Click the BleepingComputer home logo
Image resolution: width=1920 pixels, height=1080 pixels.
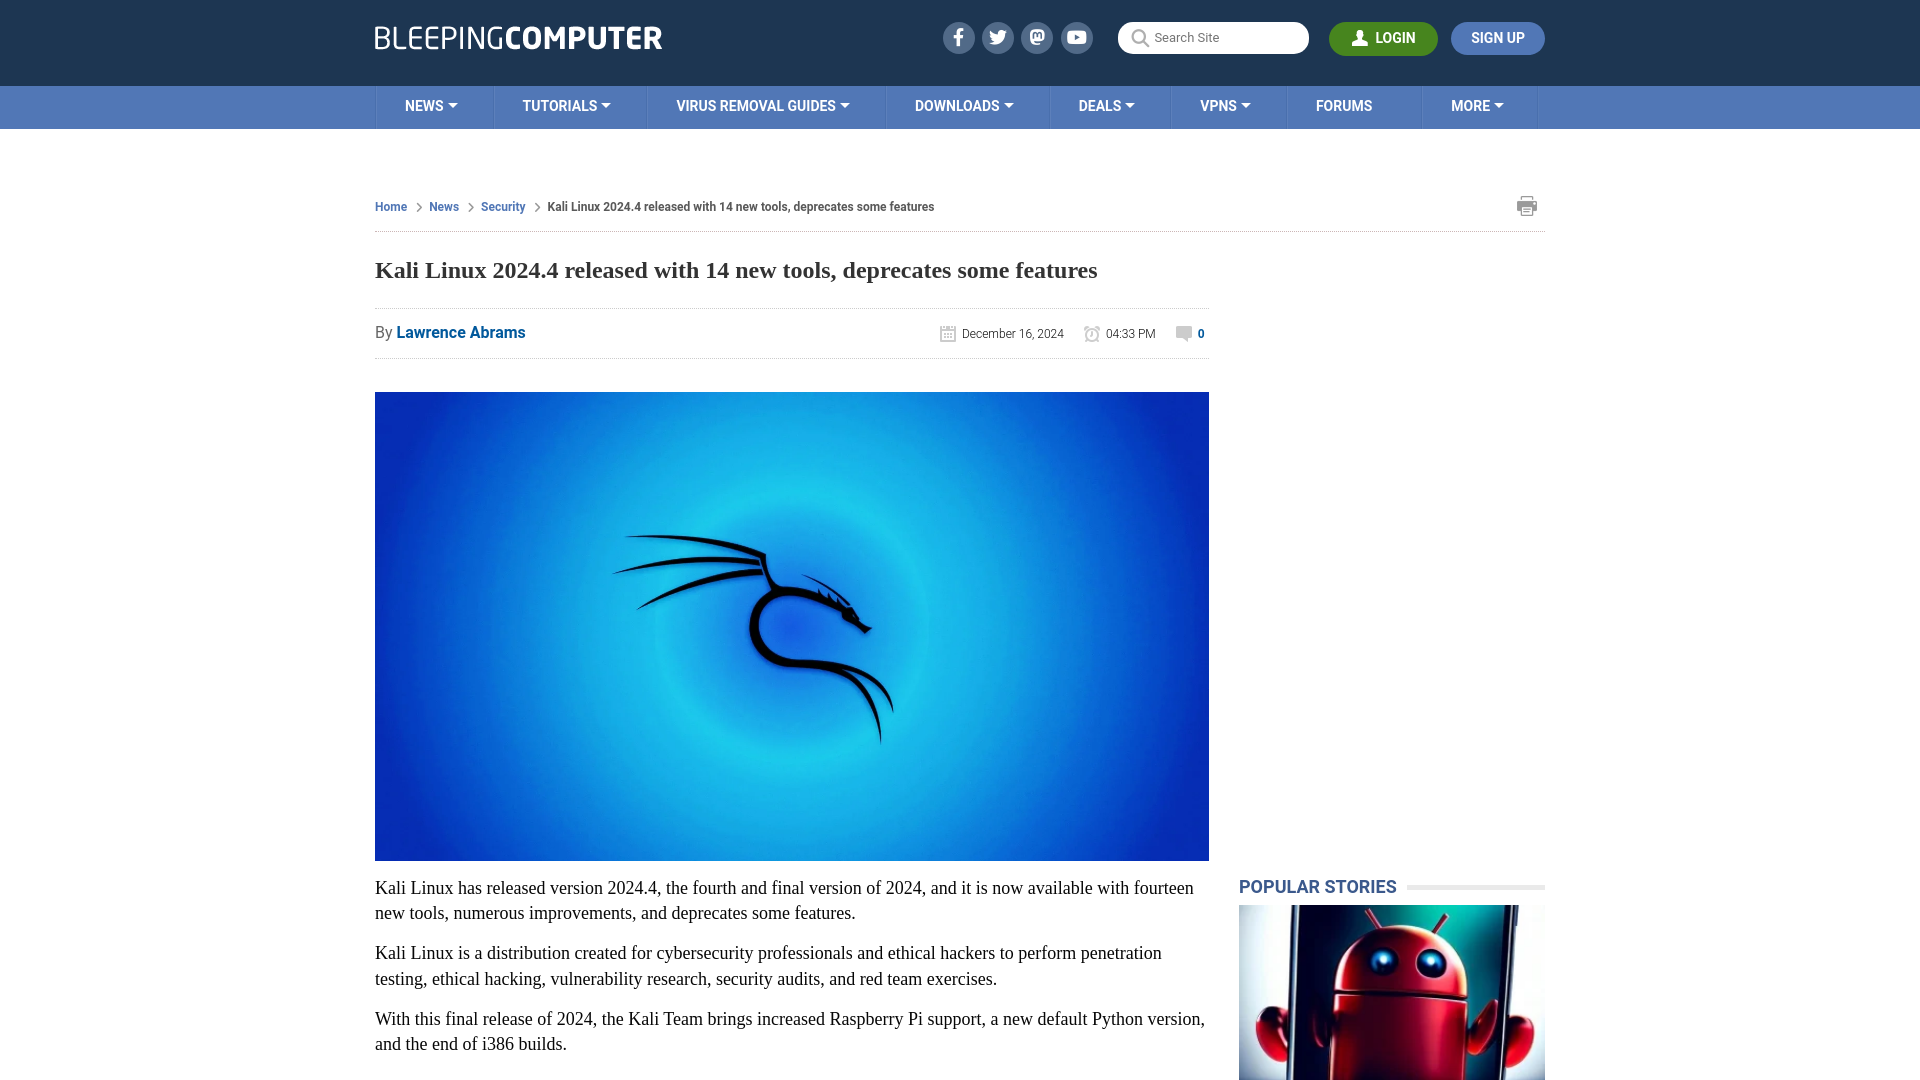[518, 38]
